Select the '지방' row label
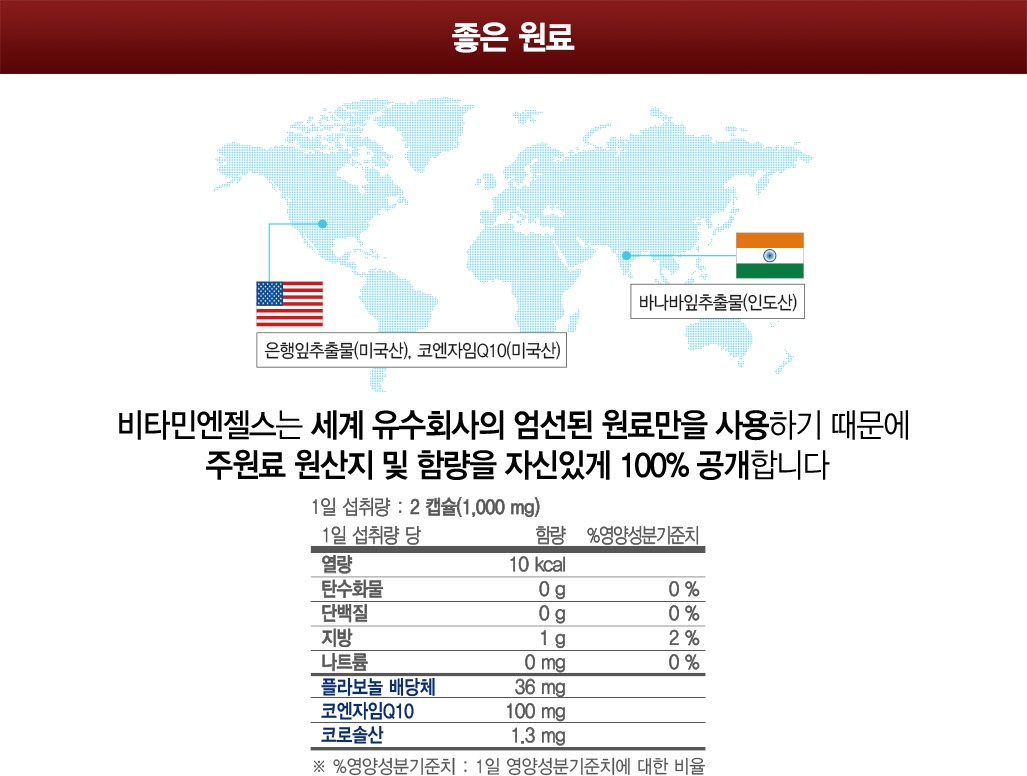The width and height of the screenshot is (1027, 776). pos(337,638)
